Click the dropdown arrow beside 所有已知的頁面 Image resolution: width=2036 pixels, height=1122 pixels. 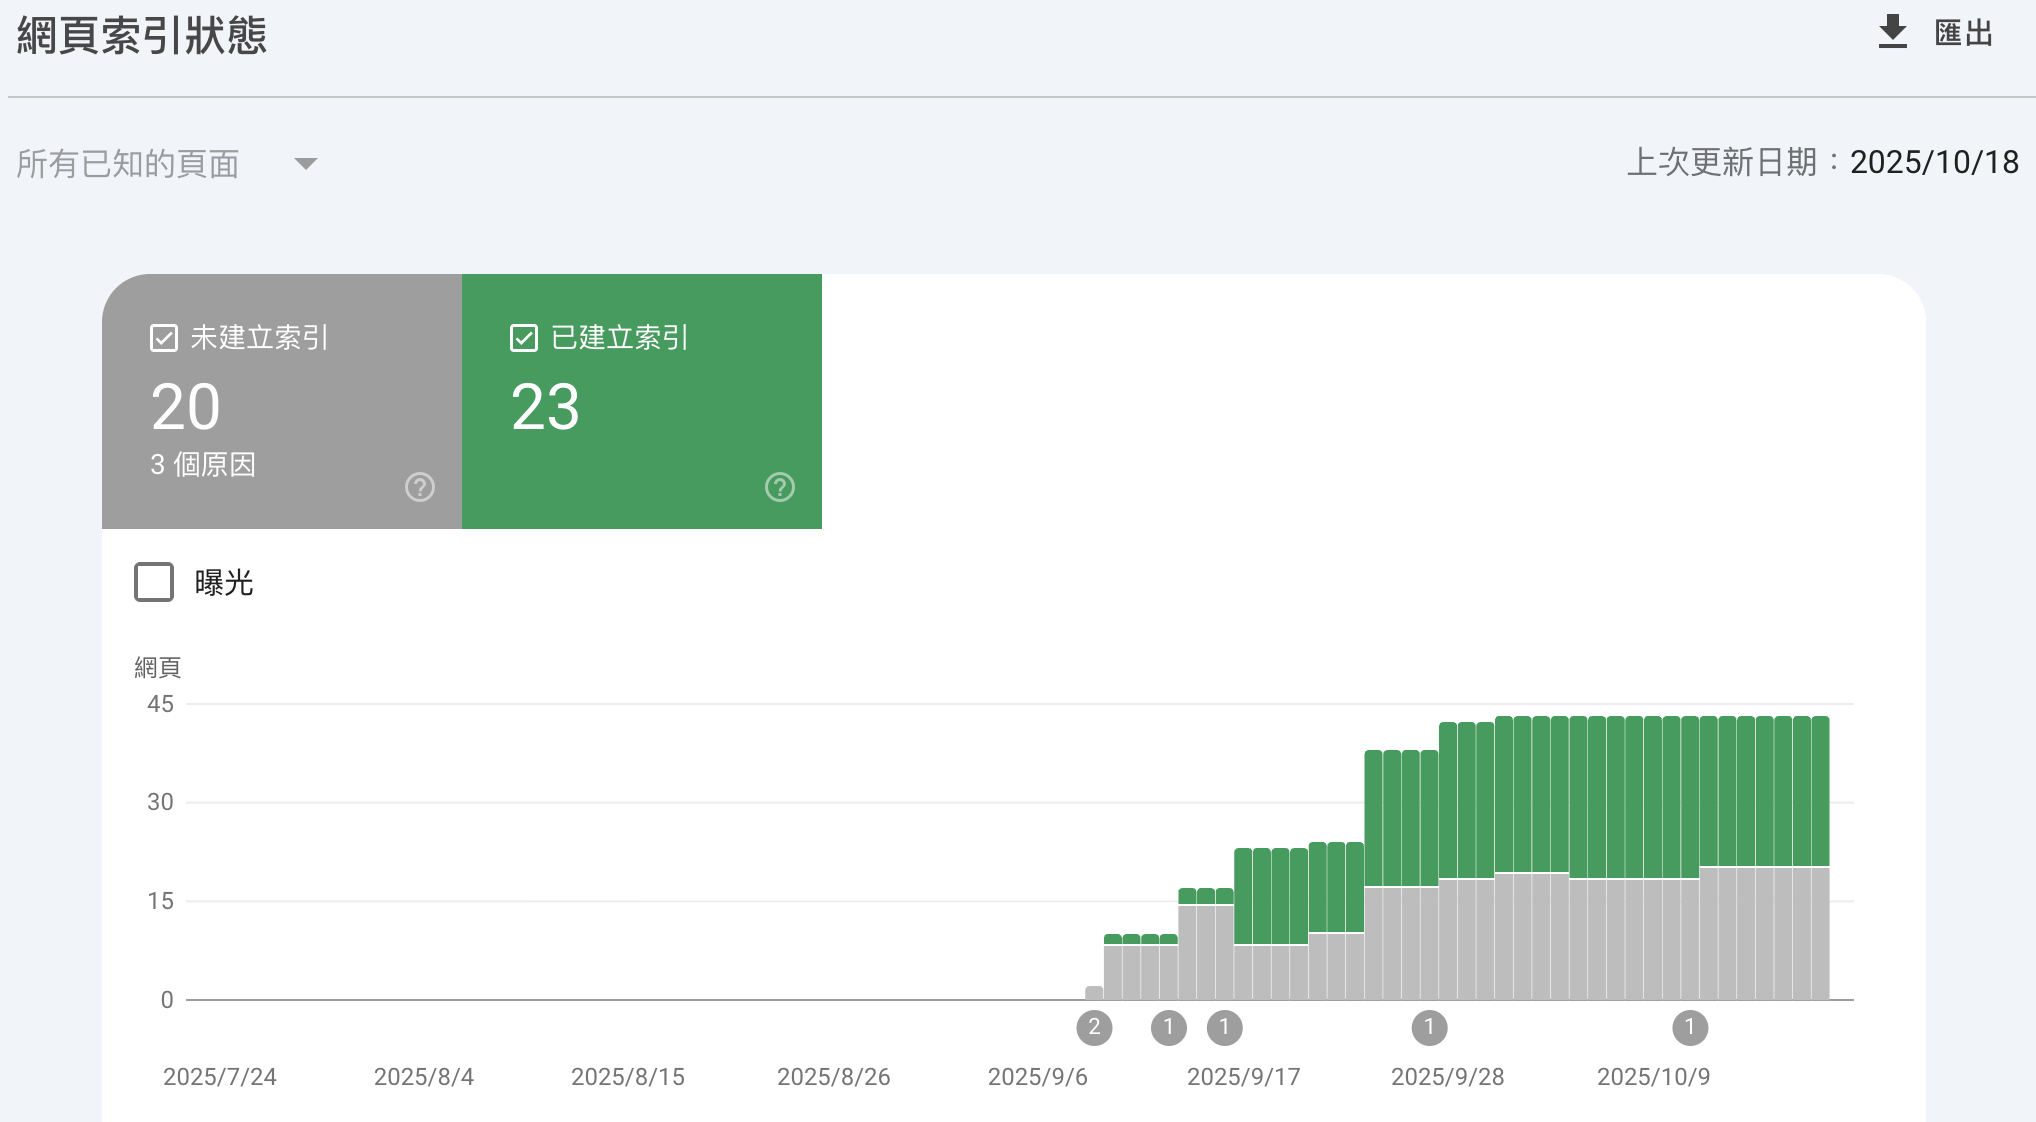(x=306, y=164)
